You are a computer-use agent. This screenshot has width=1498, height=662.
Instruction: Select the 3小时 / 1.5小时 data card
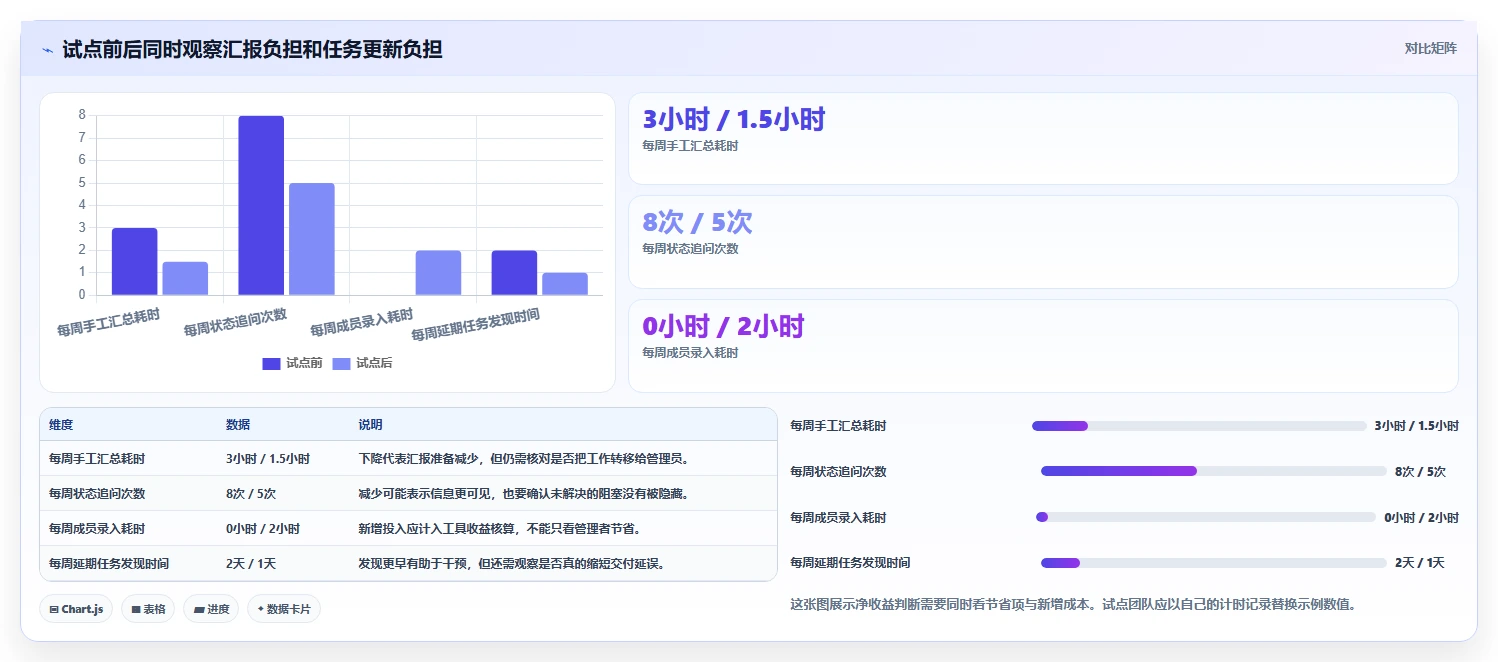coord(1043,139)
